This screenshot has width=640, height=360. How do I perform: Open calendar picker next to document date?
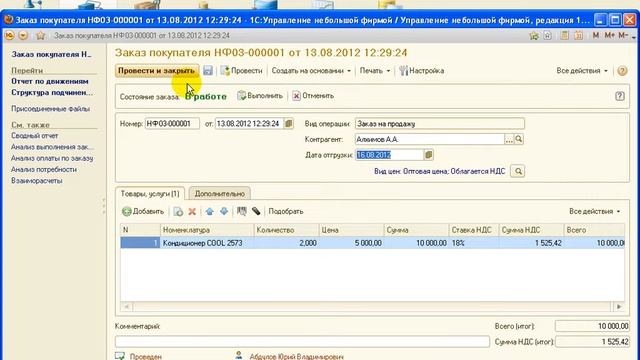click(x=288, y=123)
